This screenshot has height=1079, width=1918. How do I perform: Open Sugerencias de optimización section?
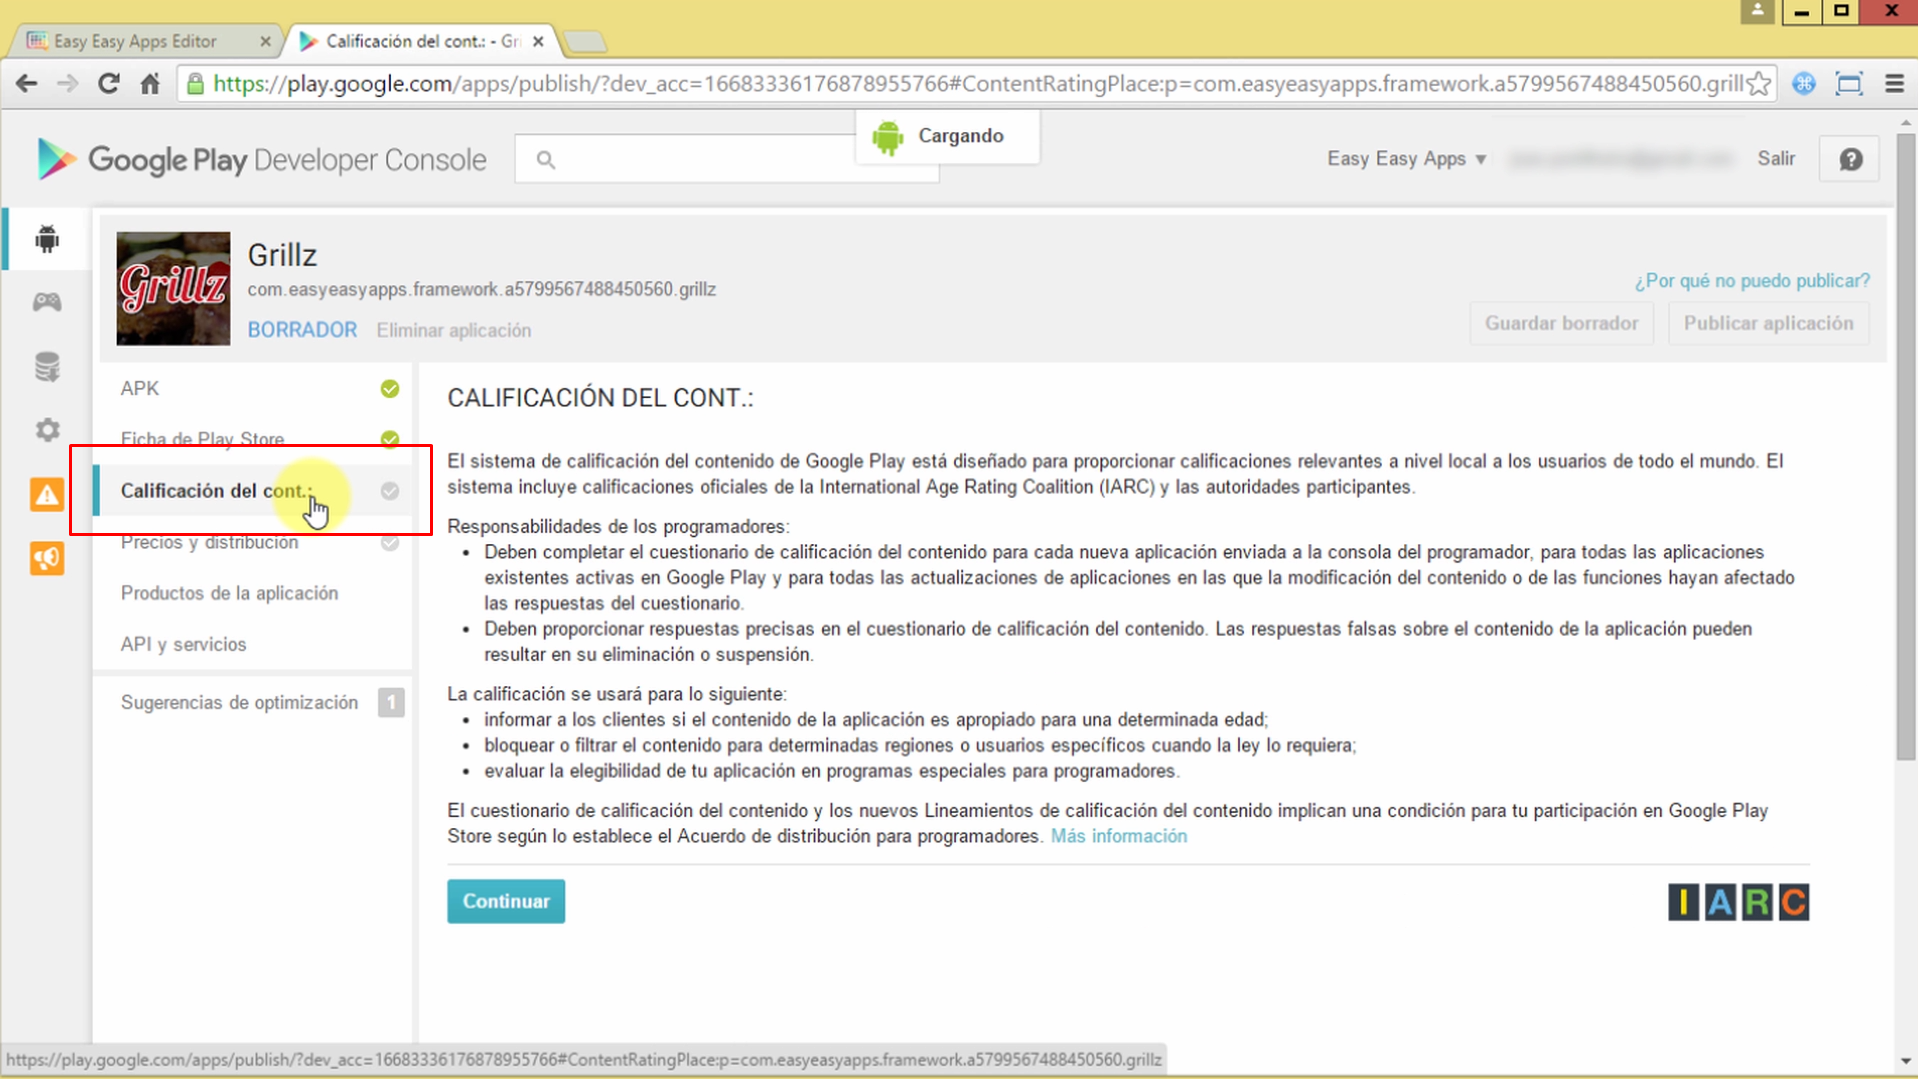pos(252,703)
